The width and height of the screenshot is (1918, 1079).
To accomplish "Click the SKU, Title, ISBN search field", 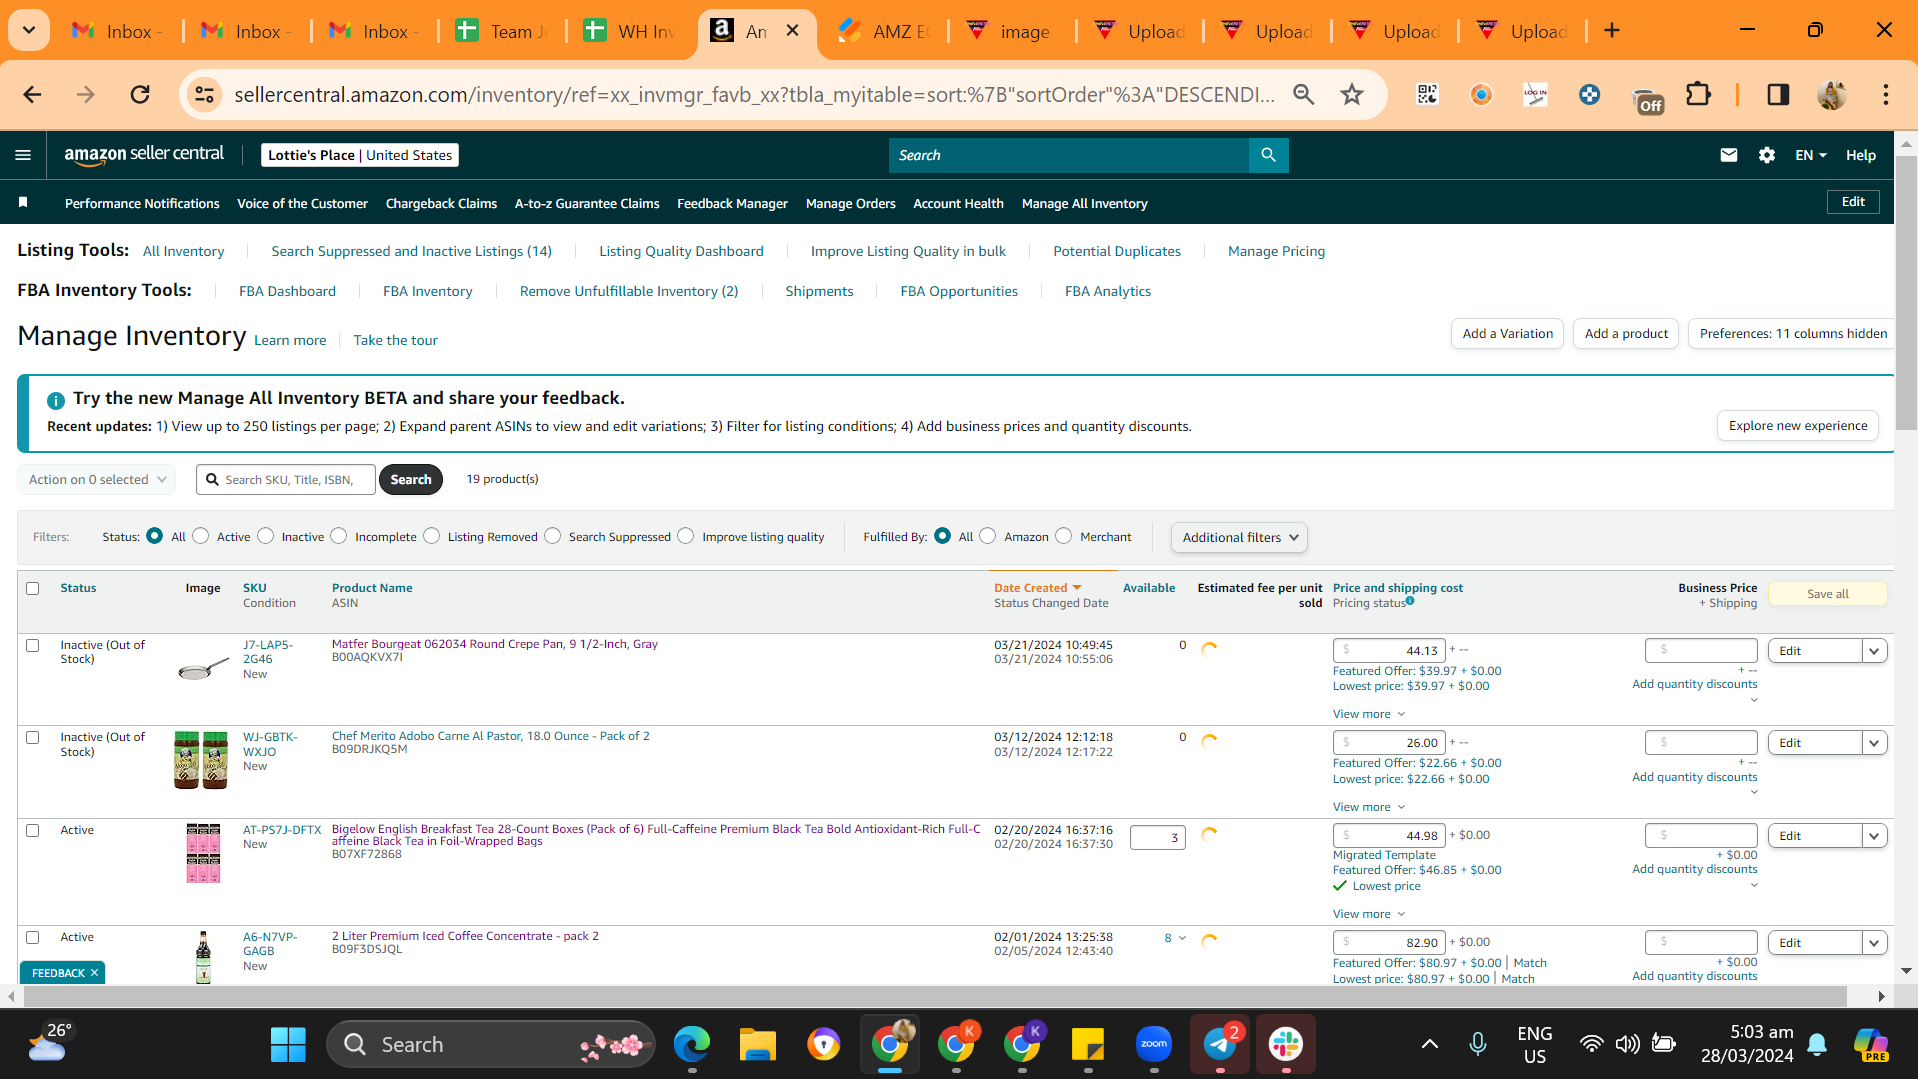I will pyautogui.click(x=286, y=480).
